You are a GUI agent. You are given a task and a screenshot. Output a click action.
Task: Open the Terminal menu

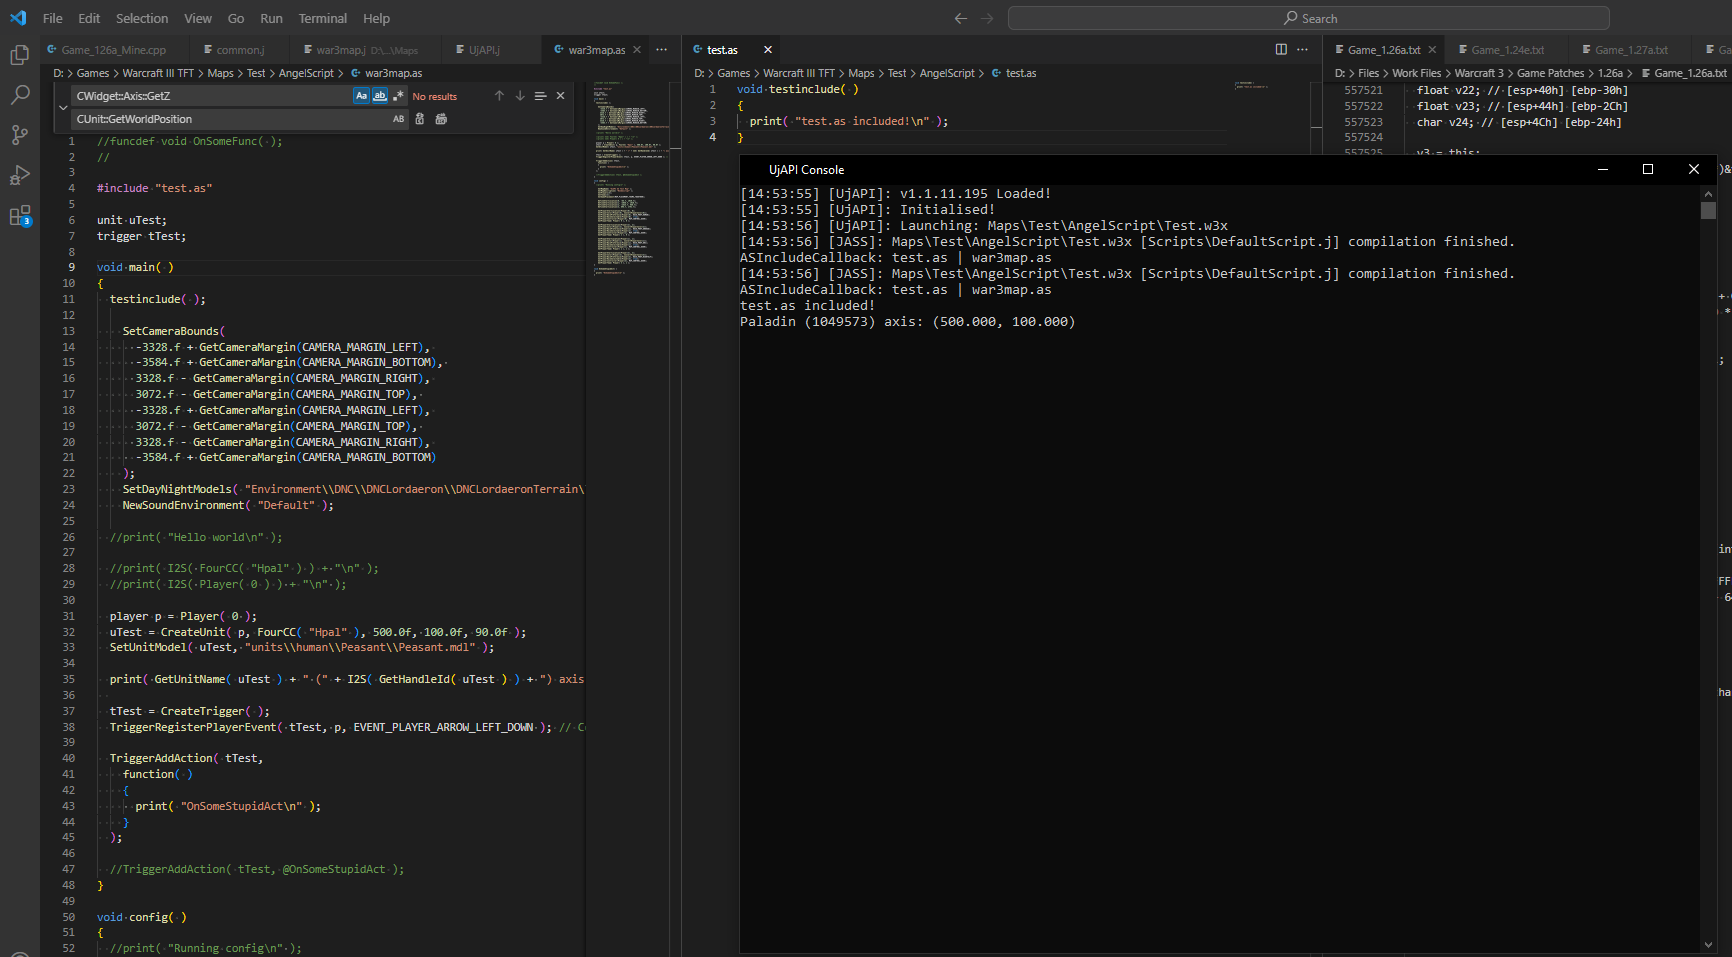coord(322,18)
